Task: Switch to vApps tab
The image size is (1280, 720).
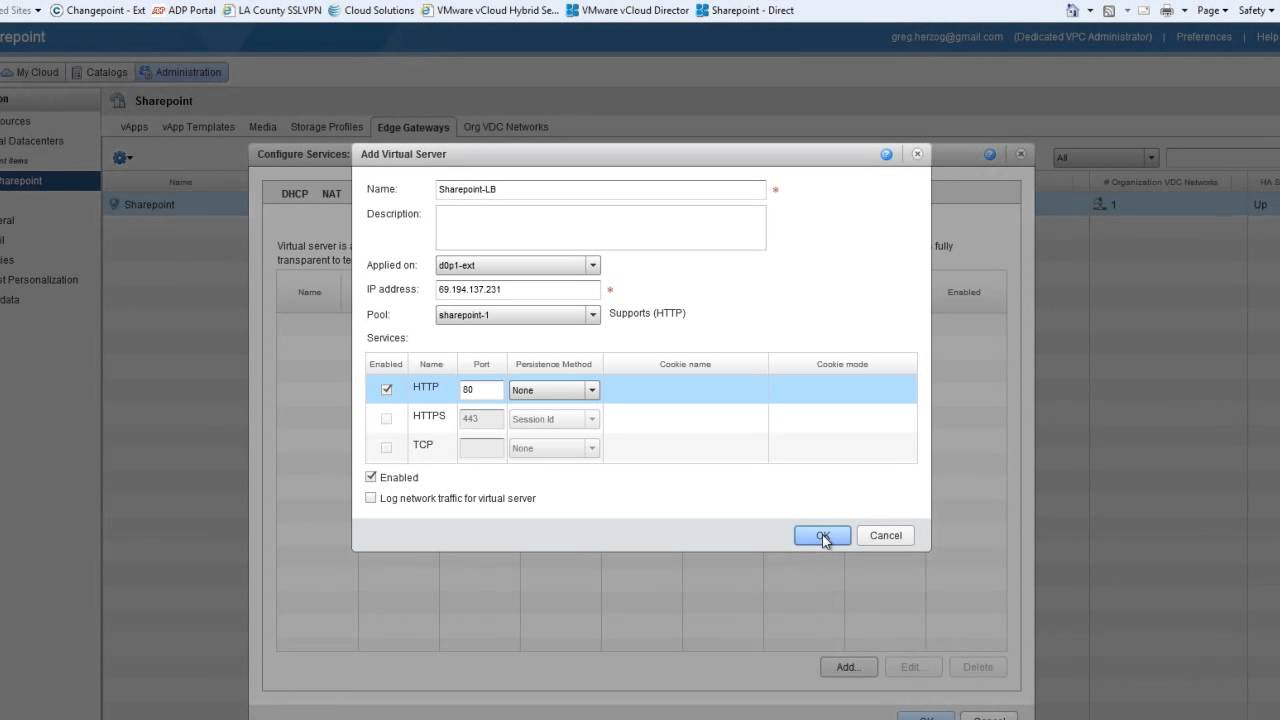Action: (134, 127)
